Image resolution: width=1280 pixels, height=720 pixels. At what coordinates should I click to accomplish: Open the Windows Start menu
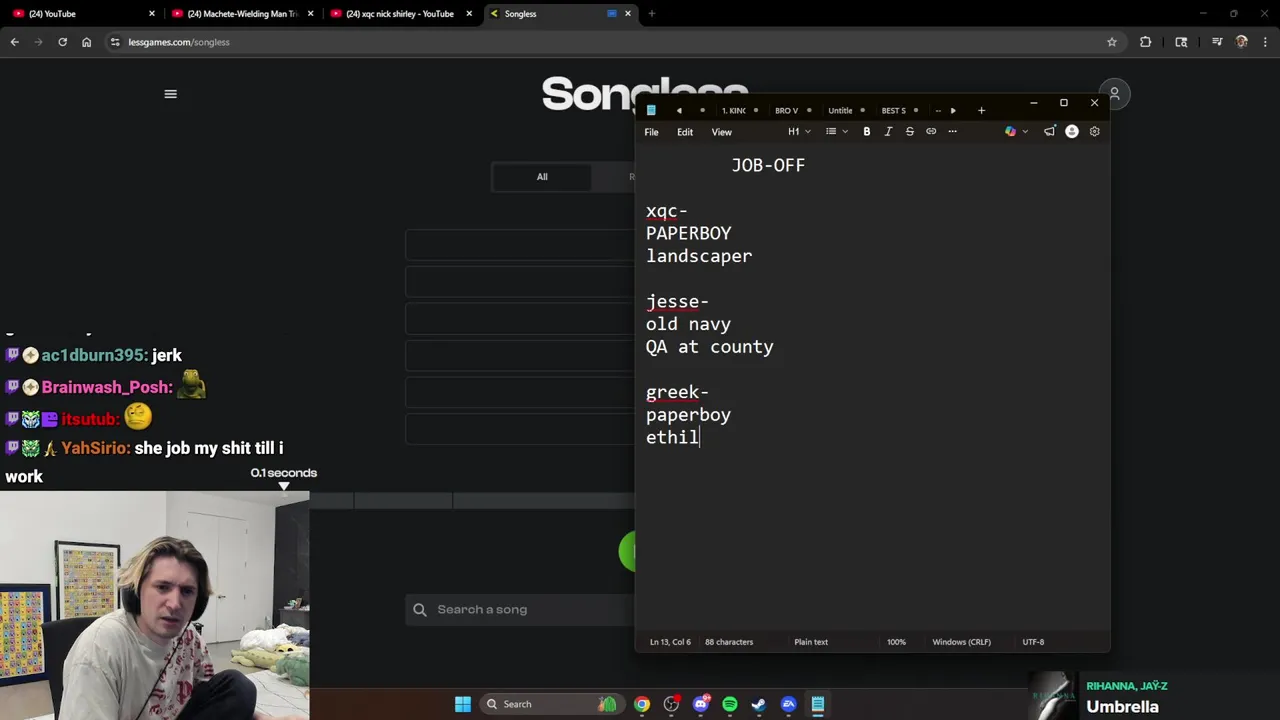463,704
